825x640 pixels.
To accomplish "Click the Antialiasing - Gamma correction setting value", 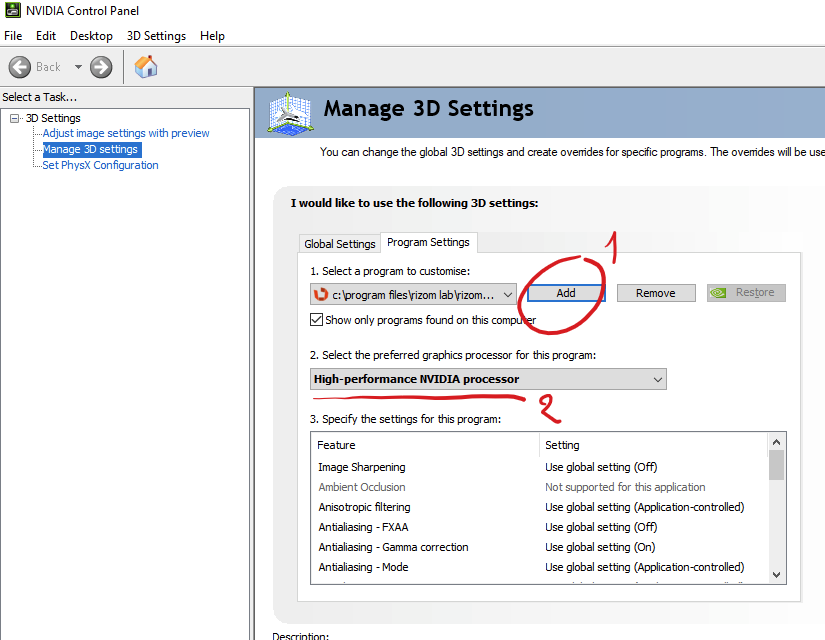I will point(600,547).
